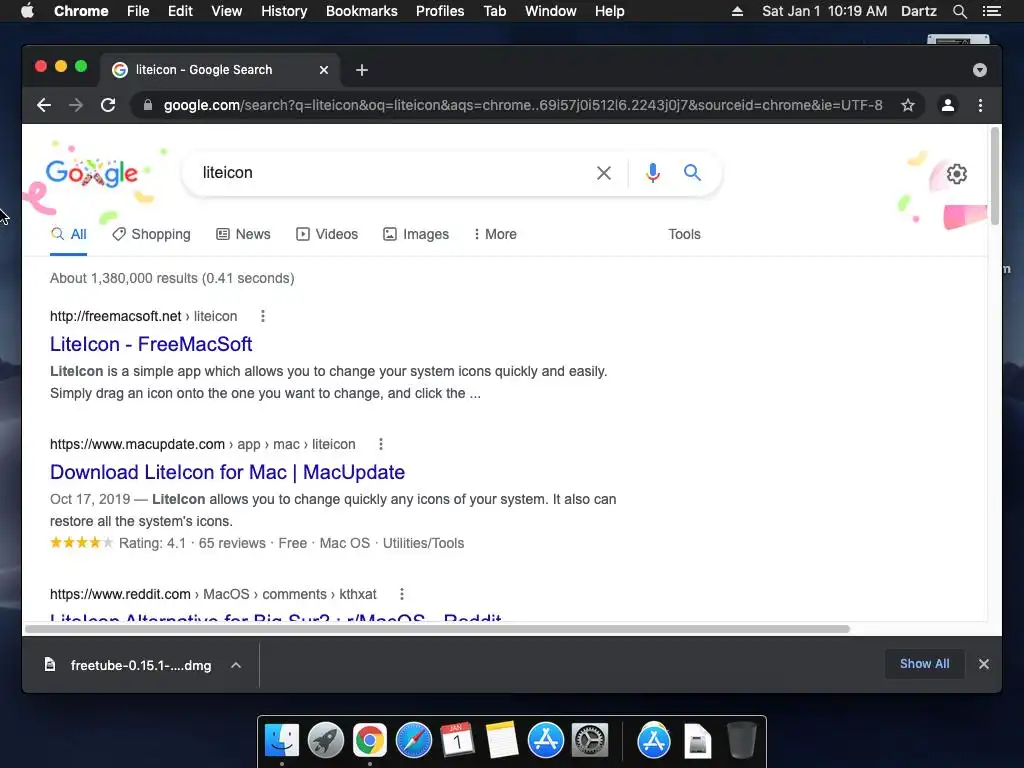
Task: Submit search using the magnifier icon
Action: click(692, 173)
